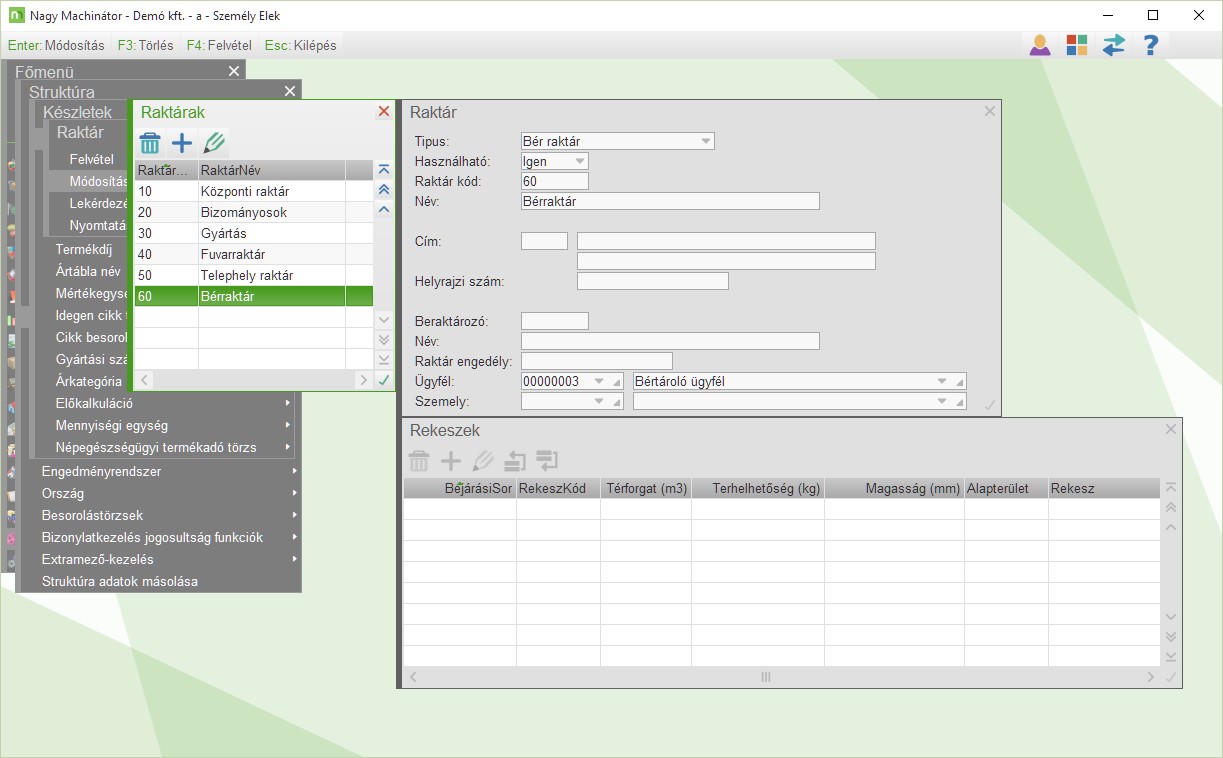Click the F3: Törlés shortcut button
Viewport: 1223px width, 758px height.
click(145, 45)
